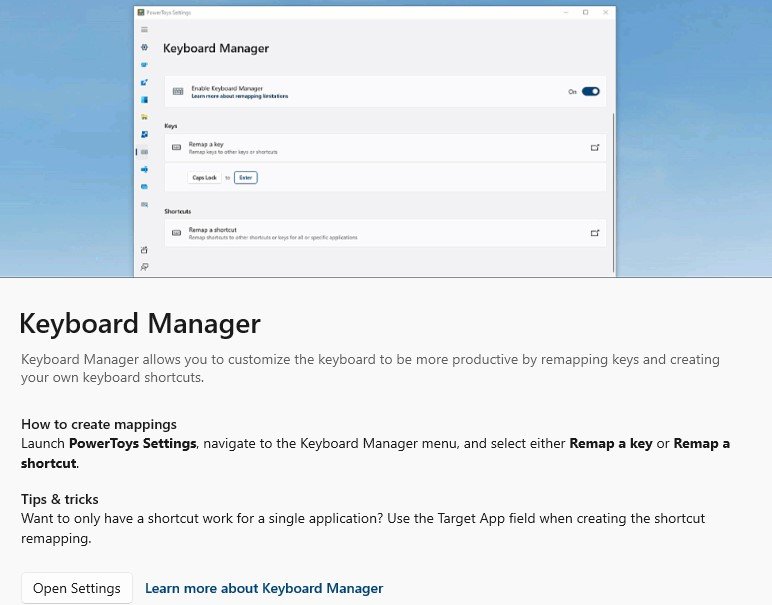Click the Give feedback icon at sidebar bottom
The image size is (772, 605).
(144, 267)
